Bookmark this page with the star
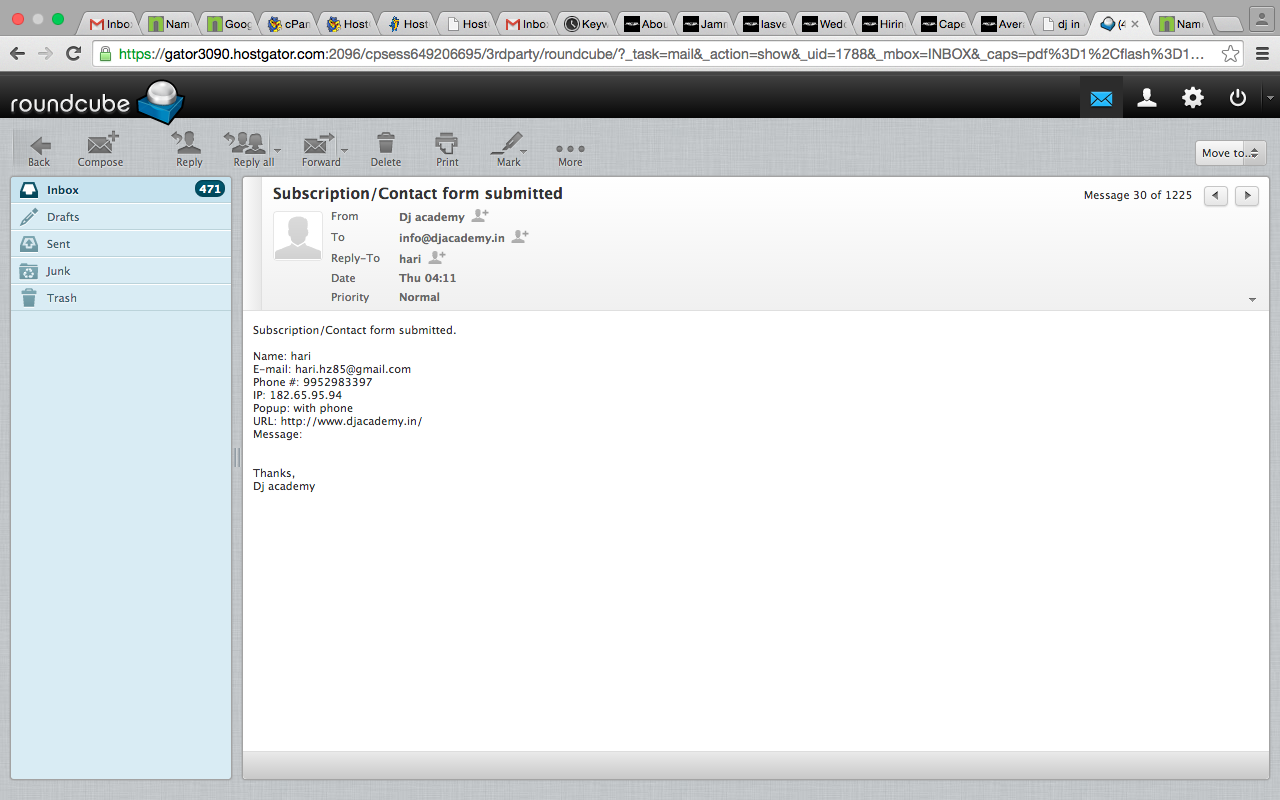 click(1230, 53)
